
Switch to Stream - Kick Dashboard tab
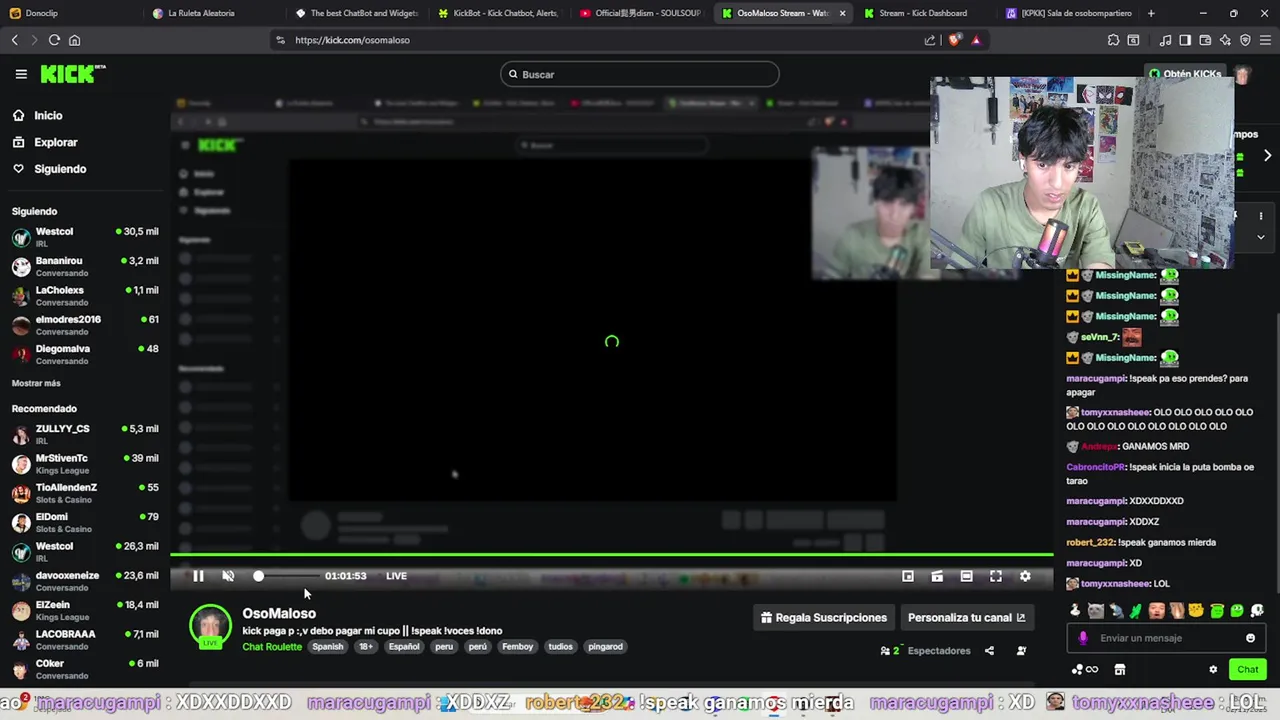coord(922,13)
